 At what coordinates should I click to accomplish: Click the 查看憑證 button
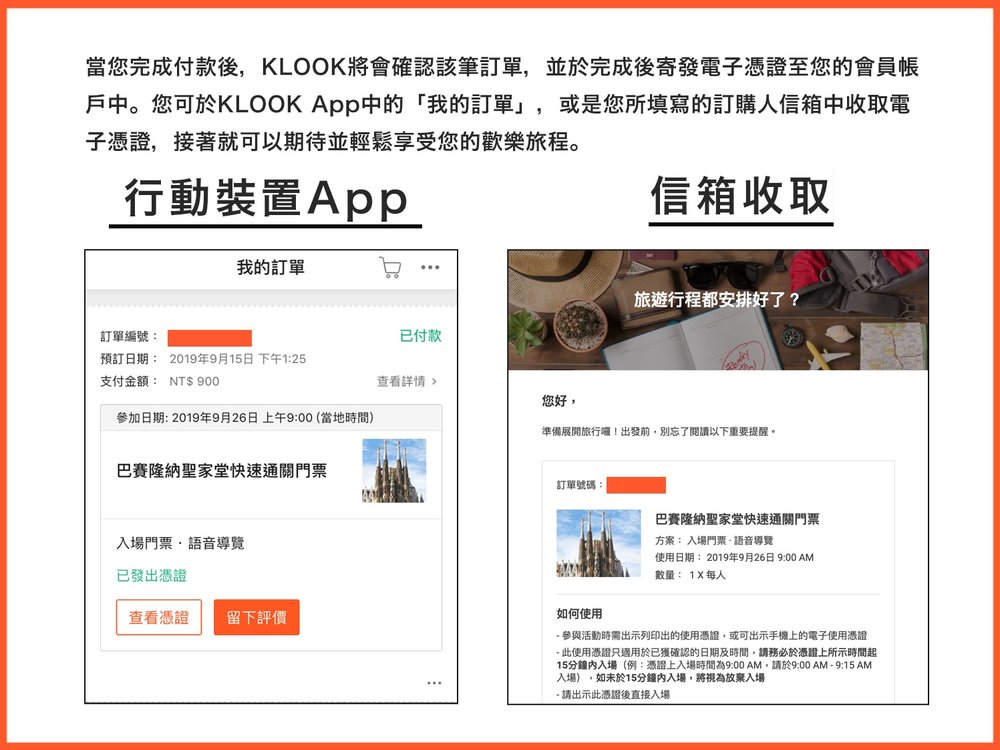pos(159,618)
